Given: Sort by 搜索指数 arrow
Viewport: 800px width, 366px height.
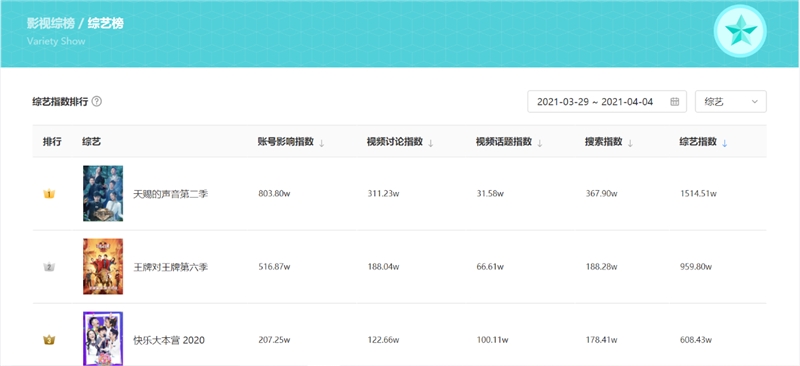Looking at the screenshot, I should click(630, 143).
